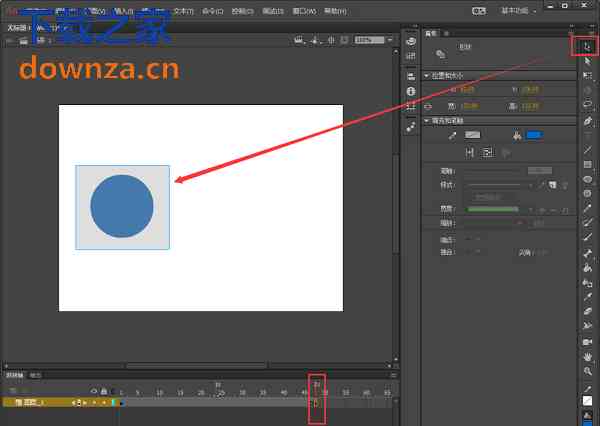Open the collapsed Transform panel icon
This screenshot has width=600, height=426.
(x=411, y=106)
